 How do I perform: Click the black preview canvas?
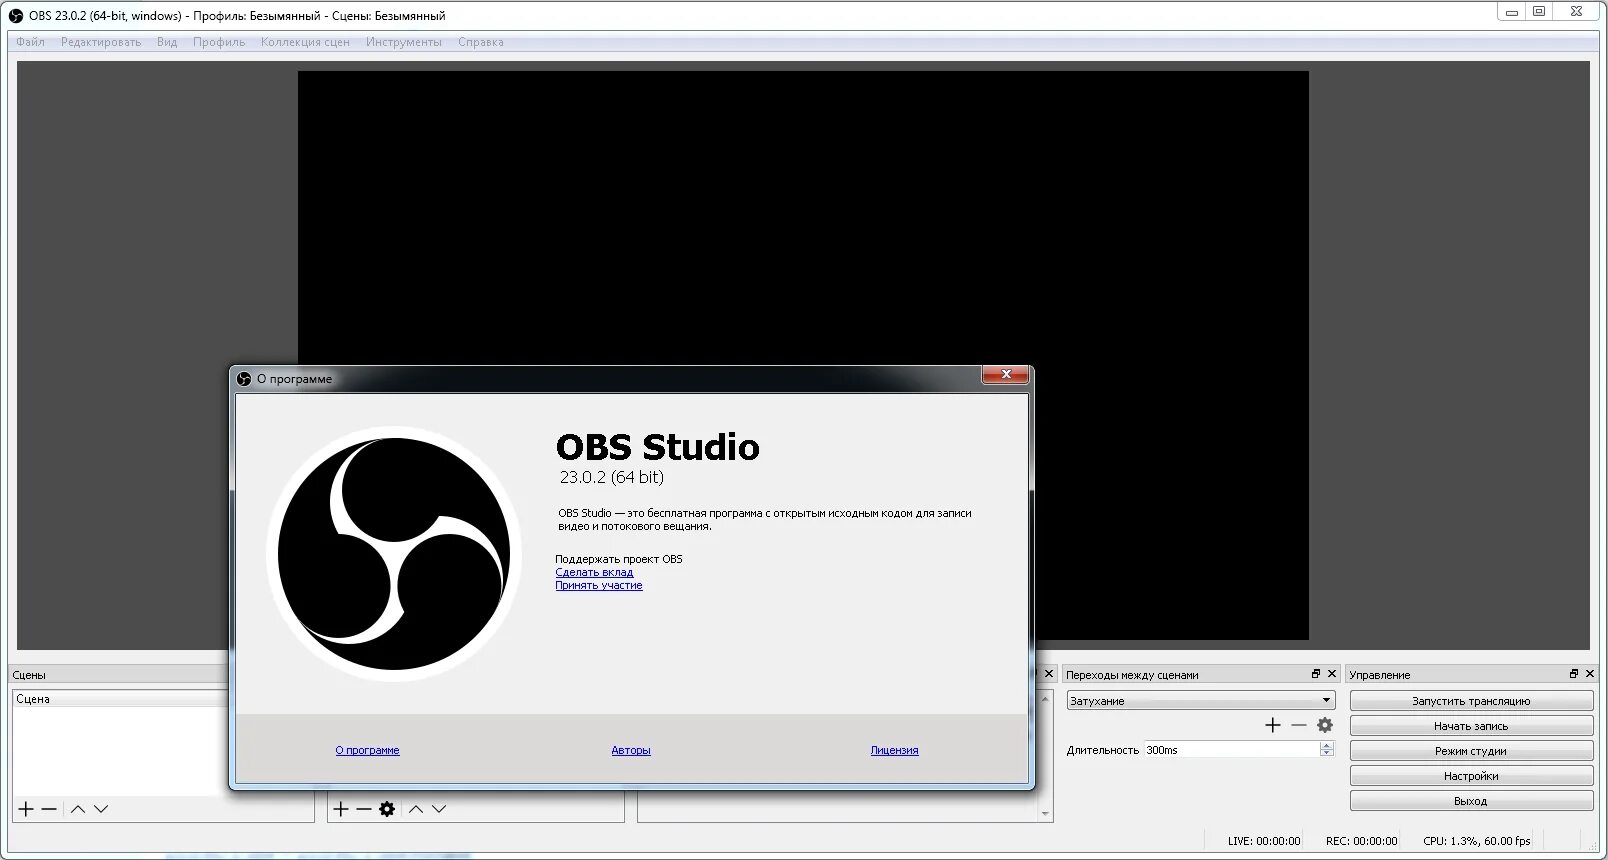(803, 355)
